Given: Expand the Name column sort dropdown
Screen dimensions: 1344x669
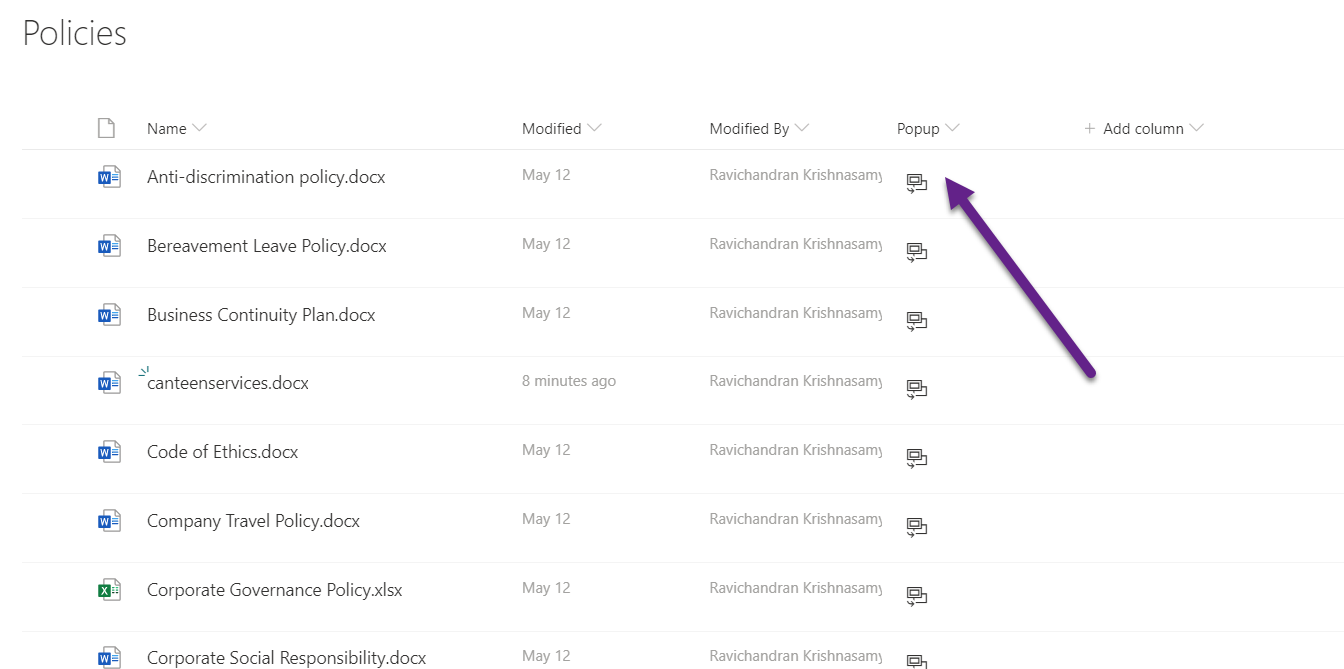Looking at the screenshot, I should tap(199, 128).
